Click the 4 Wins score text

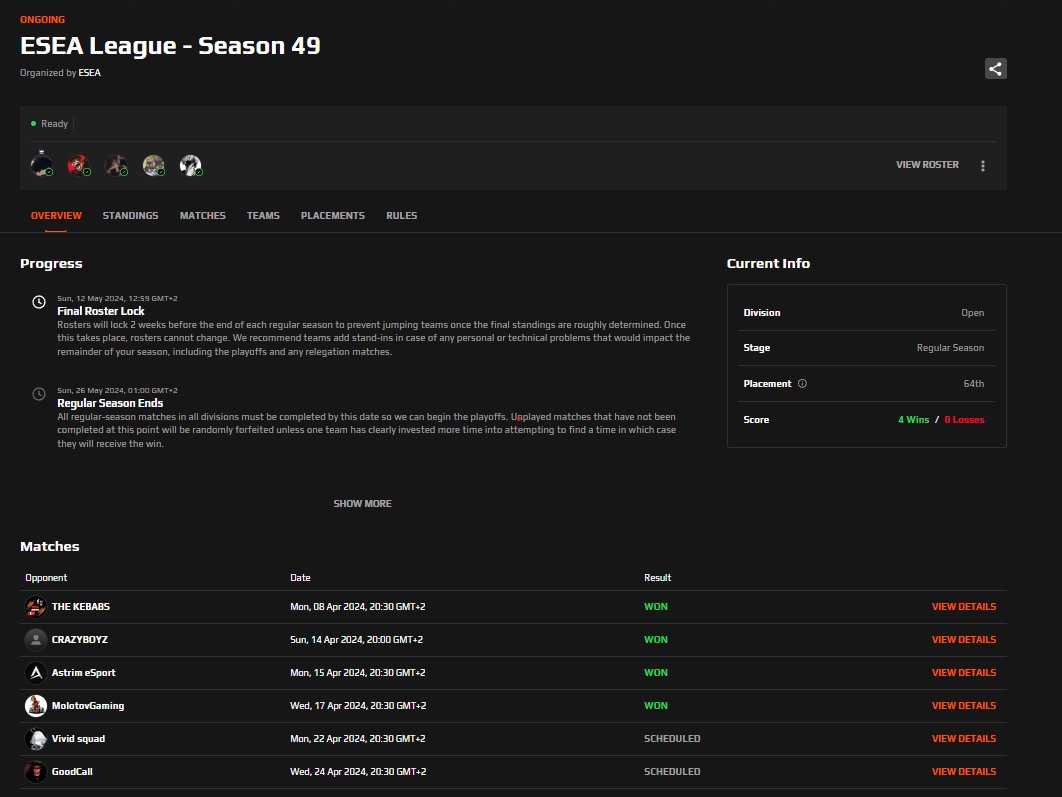point(914,420)
